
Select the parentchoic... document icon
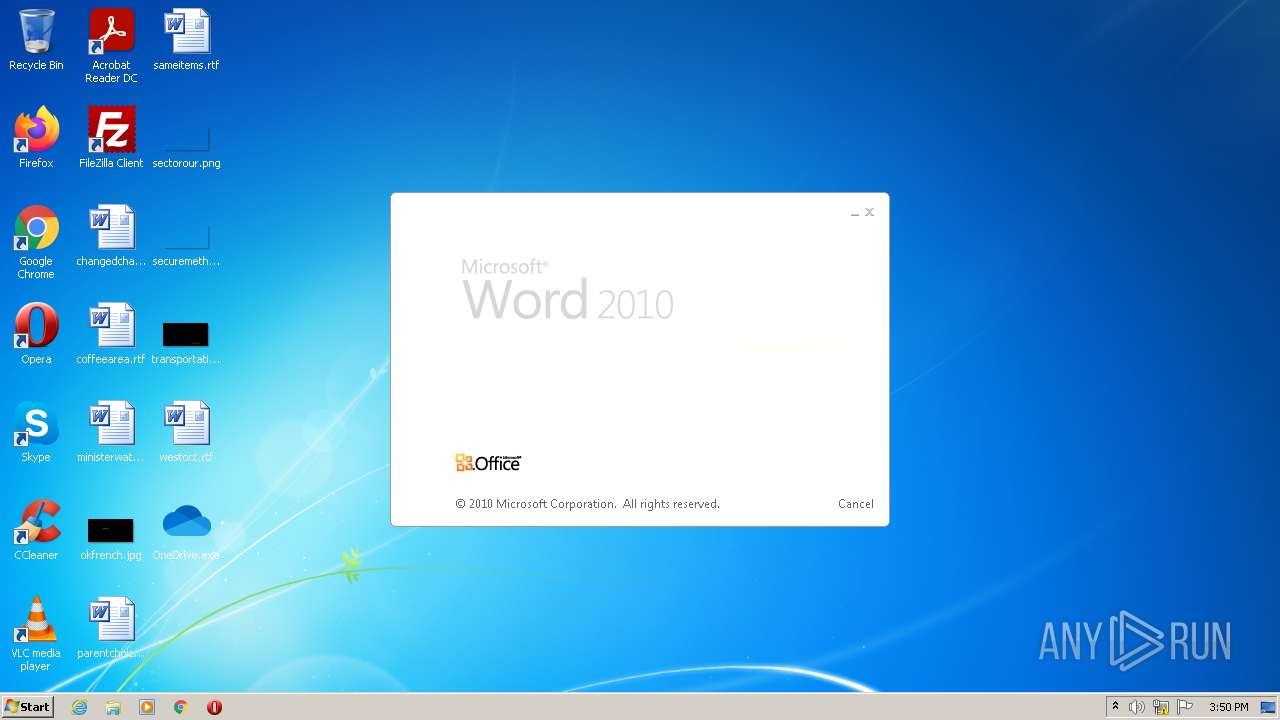point(111,628)
